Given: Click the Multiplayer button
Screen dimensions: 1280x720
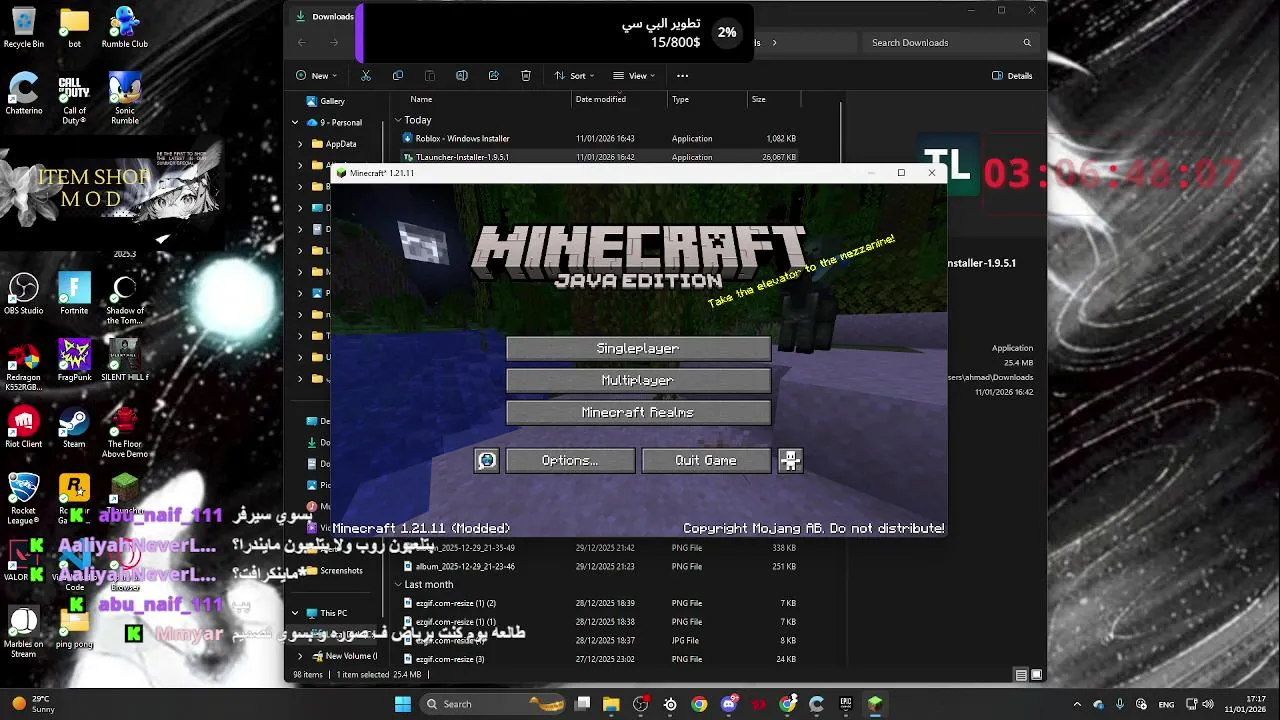Looking at the screenshot, I should (638, 380).
